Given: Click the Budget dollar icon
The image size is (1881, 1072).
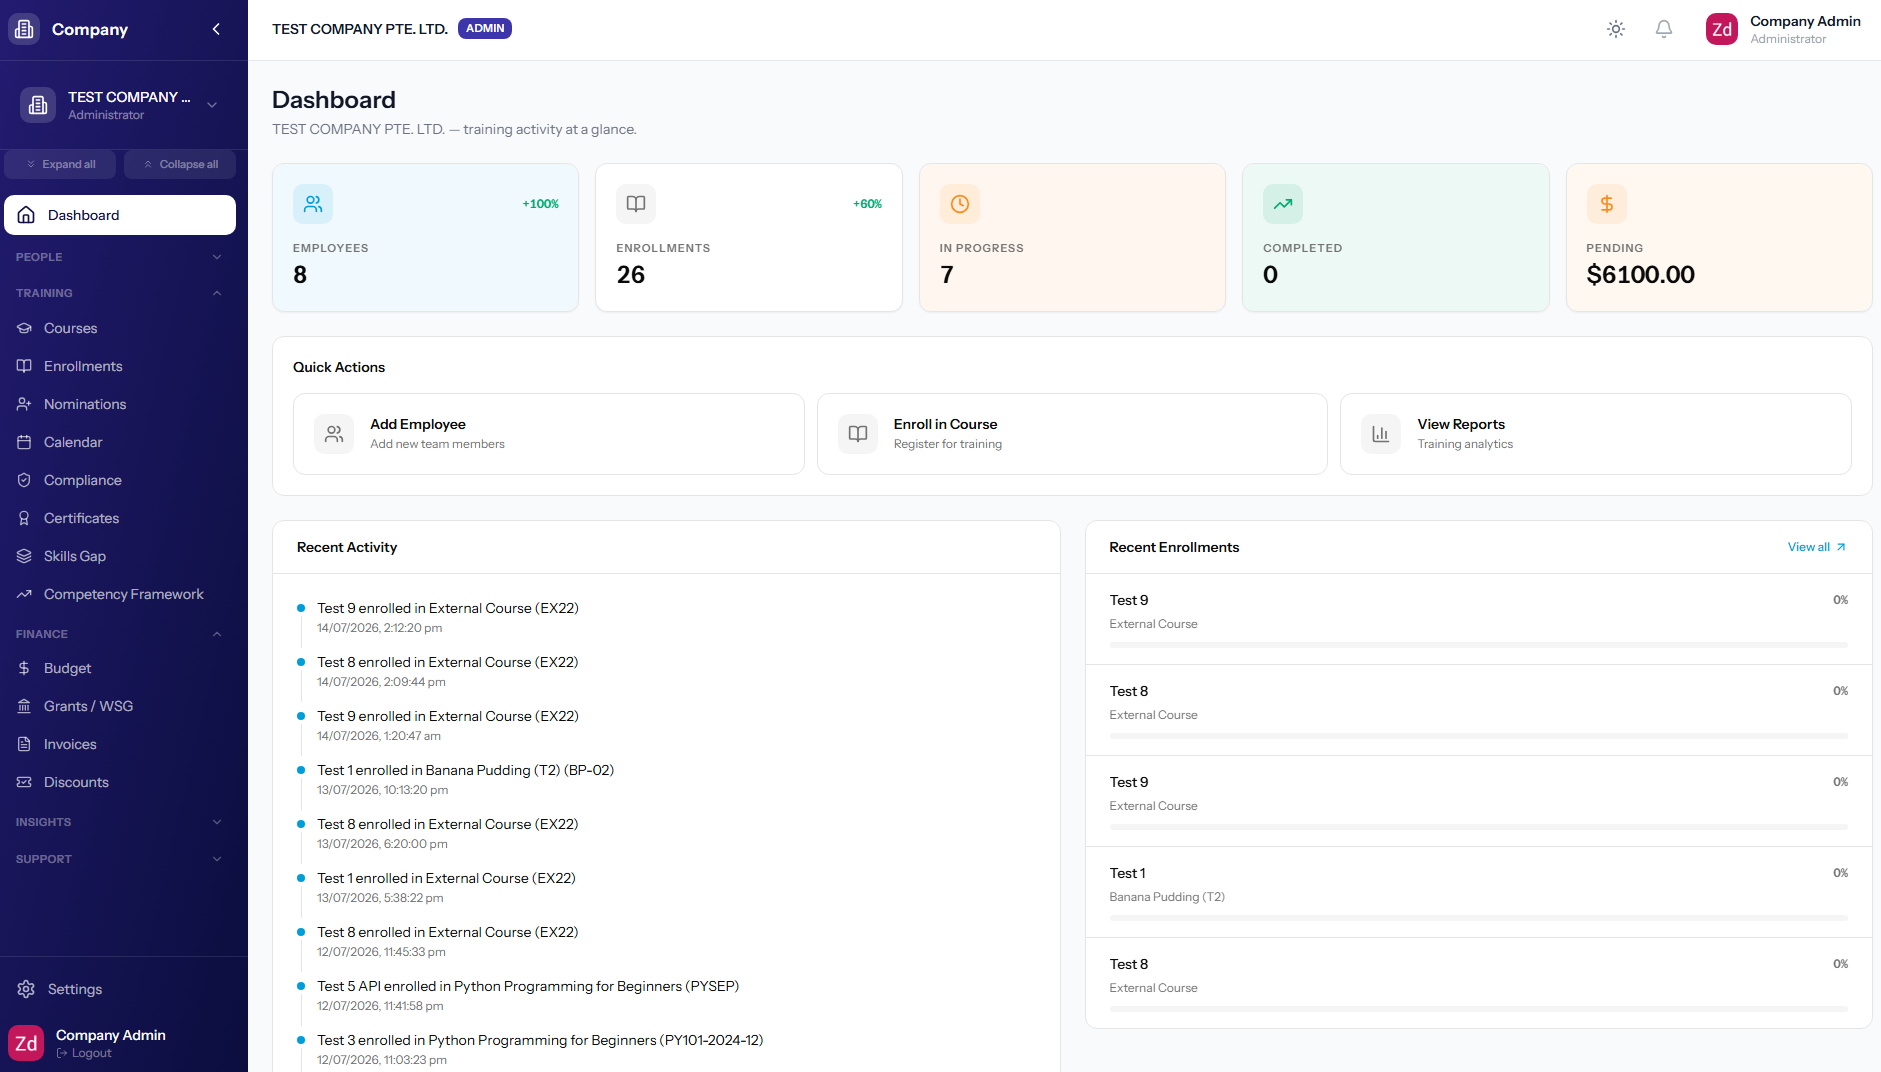Looking at the screenshot, I should tap(24, 668).
